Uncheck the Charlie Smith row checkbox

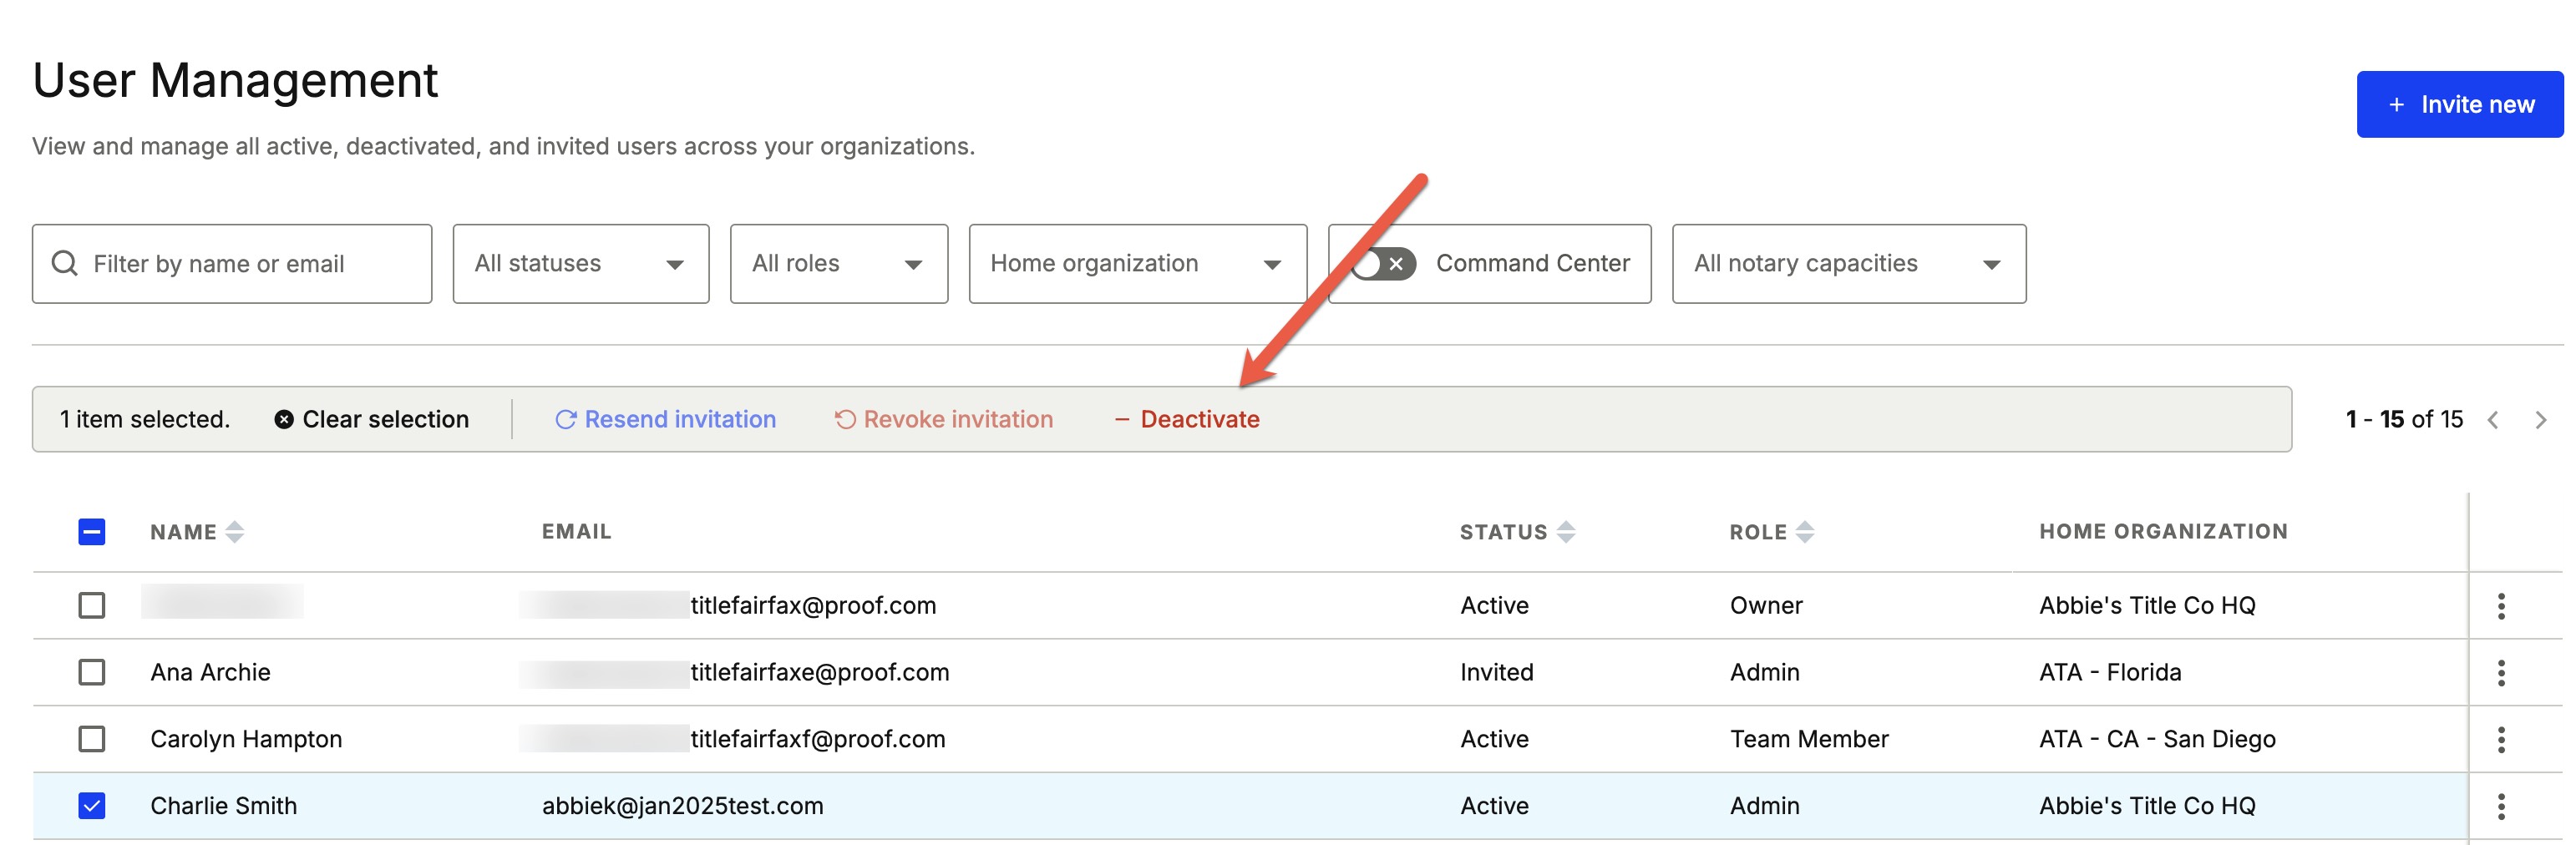92,806
